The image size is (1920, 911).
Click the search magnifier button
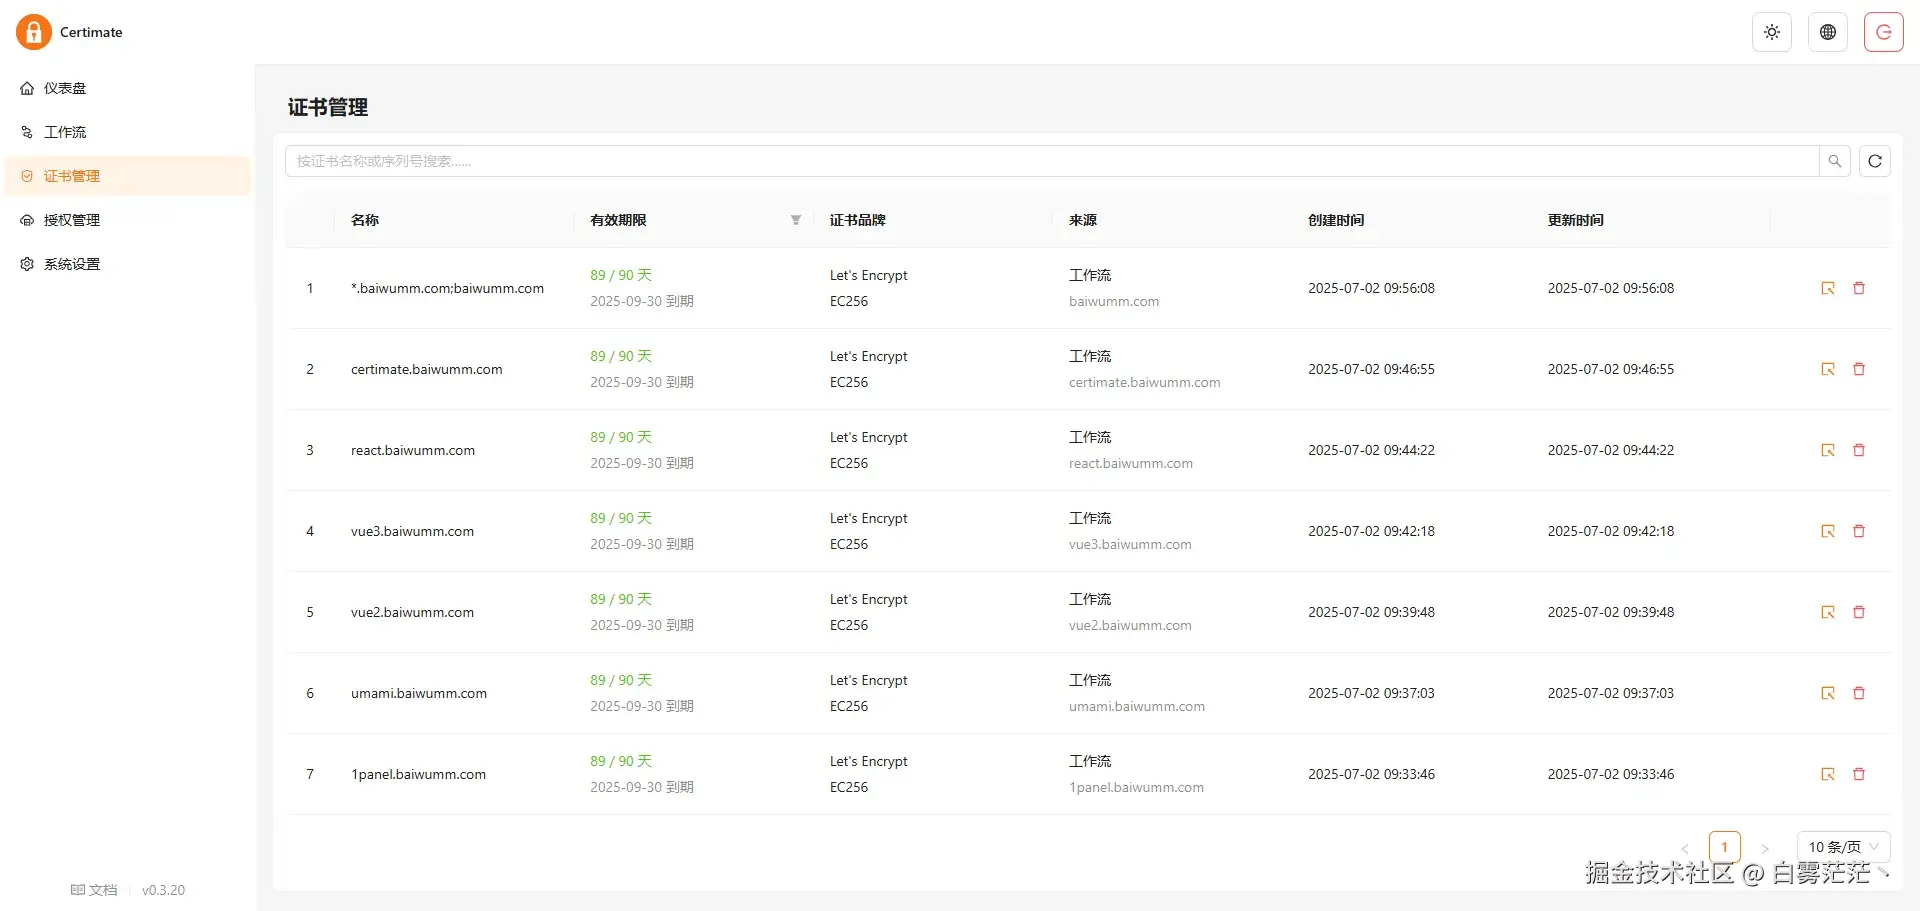tap(1835, 161)
